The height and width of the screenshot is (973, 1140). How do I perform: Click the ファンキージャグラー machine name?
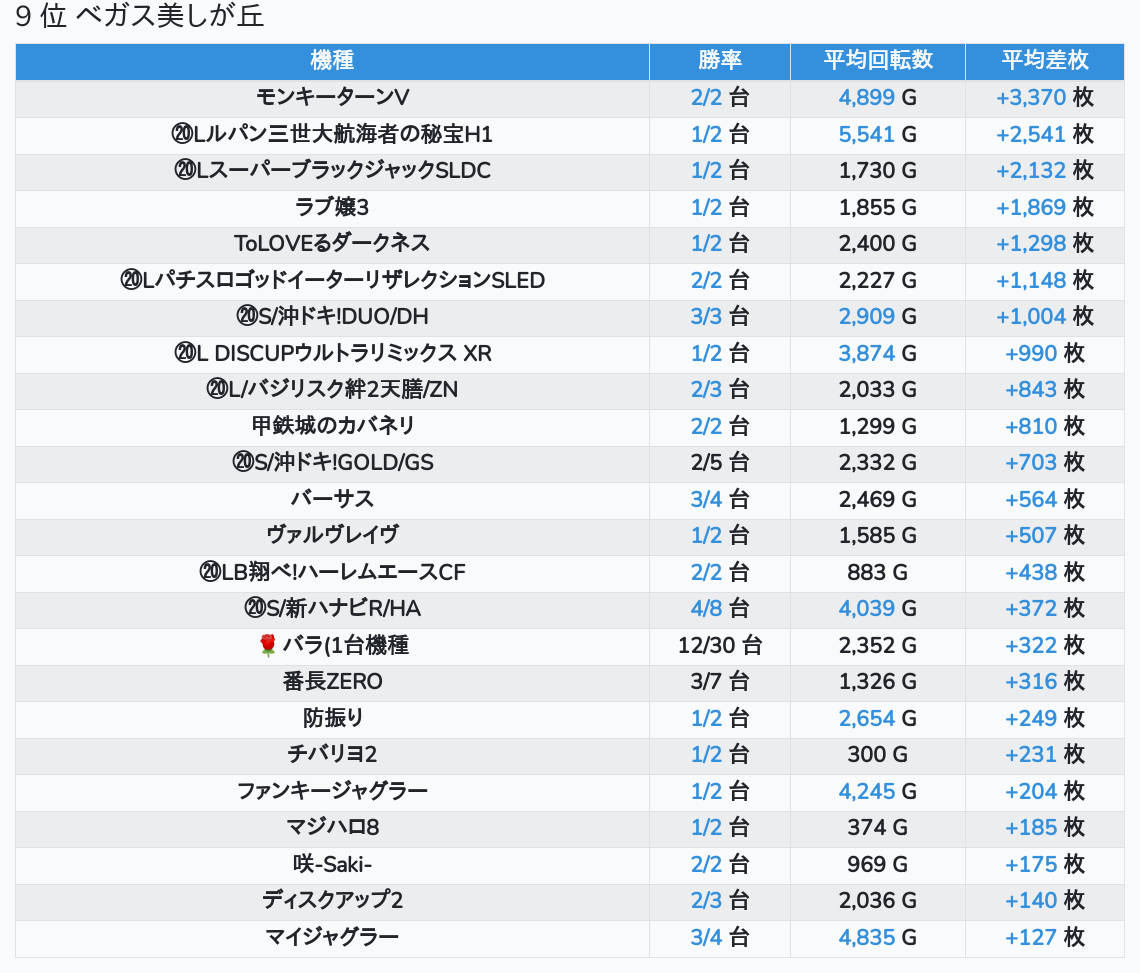pyautogui.click(x=332, y=791)
